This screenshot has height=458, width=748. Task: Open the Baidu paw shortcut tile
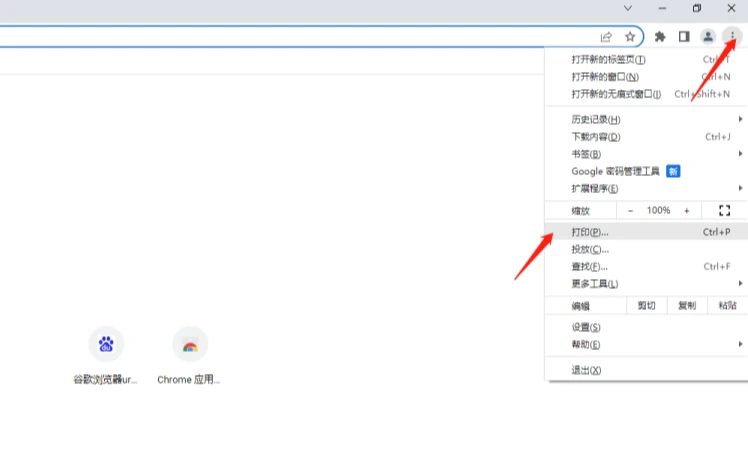tap(106, 344)
